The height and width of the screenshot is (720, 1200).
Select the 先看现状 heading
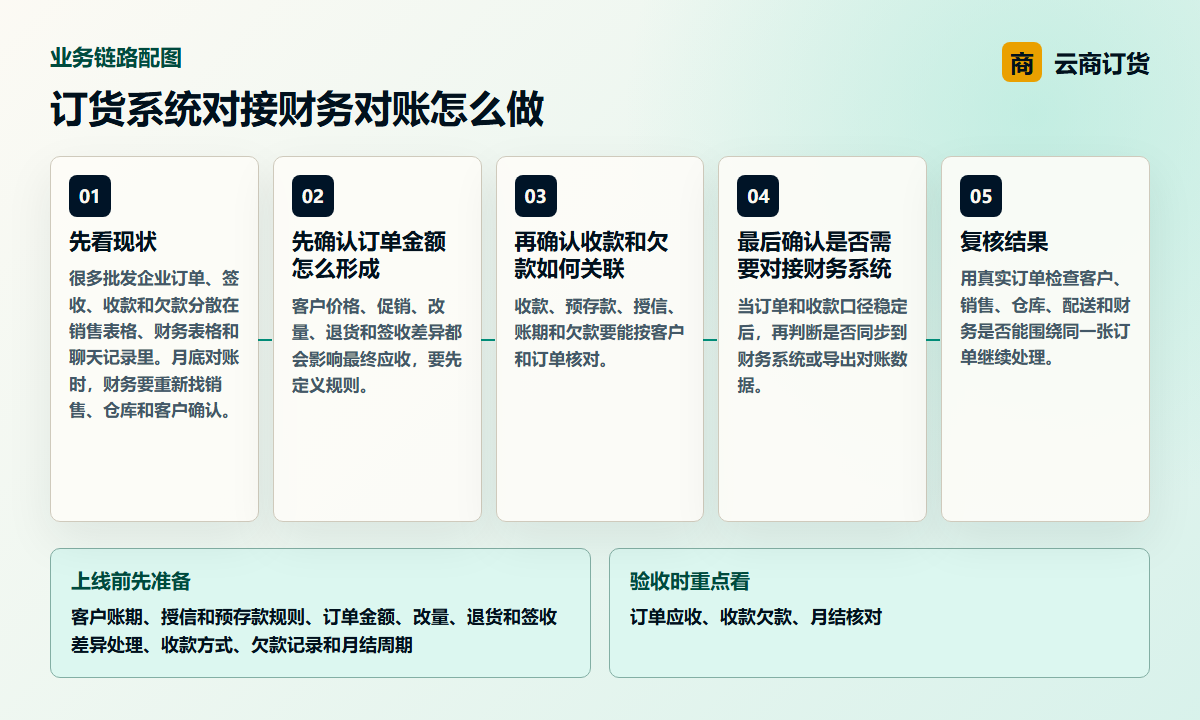click(x=113, y=242)
